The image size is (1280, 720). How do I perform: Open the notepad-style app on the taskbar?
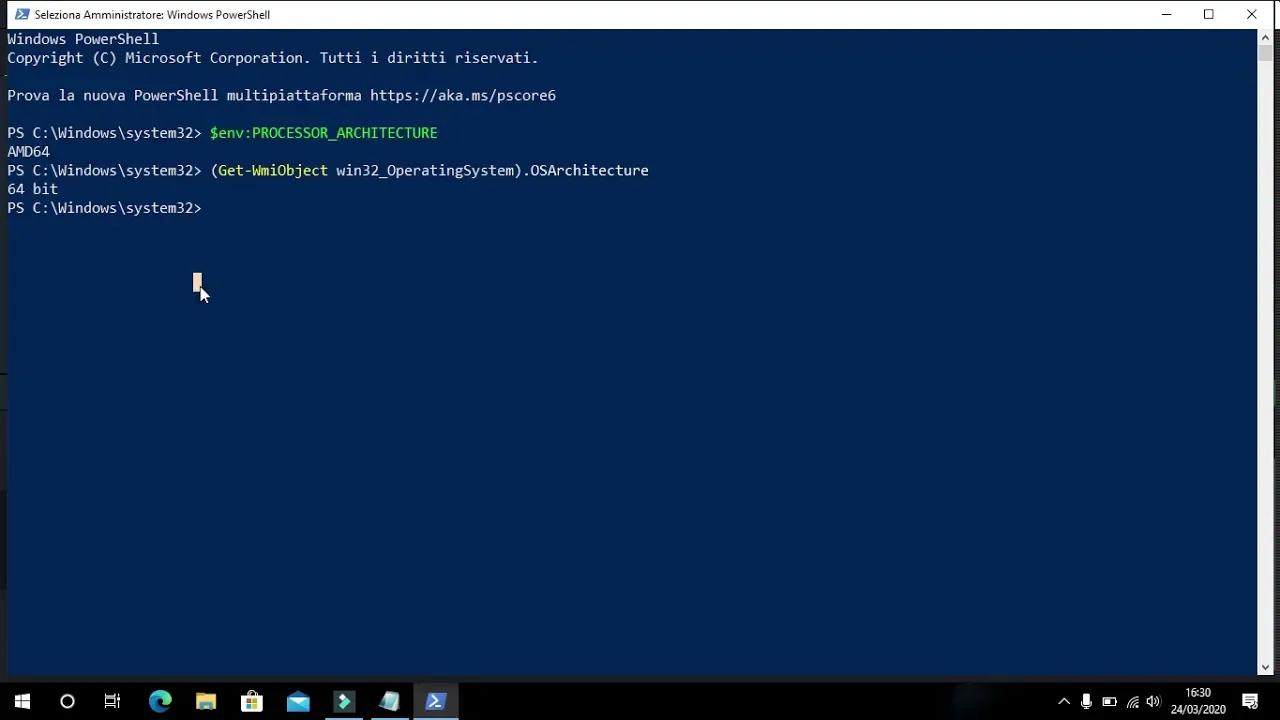click(x=389, y=700)
